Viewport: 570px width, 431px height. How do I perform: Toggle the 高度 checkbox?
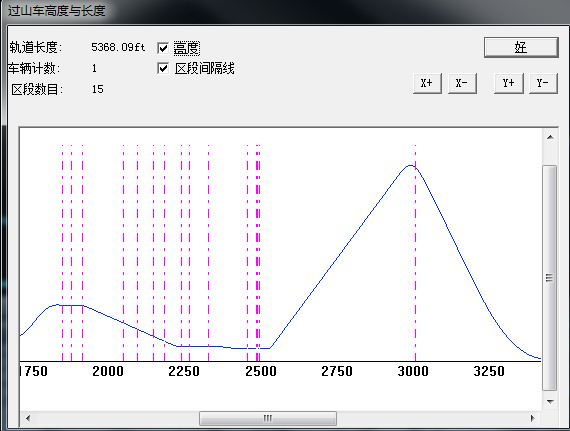click(163, 48)
